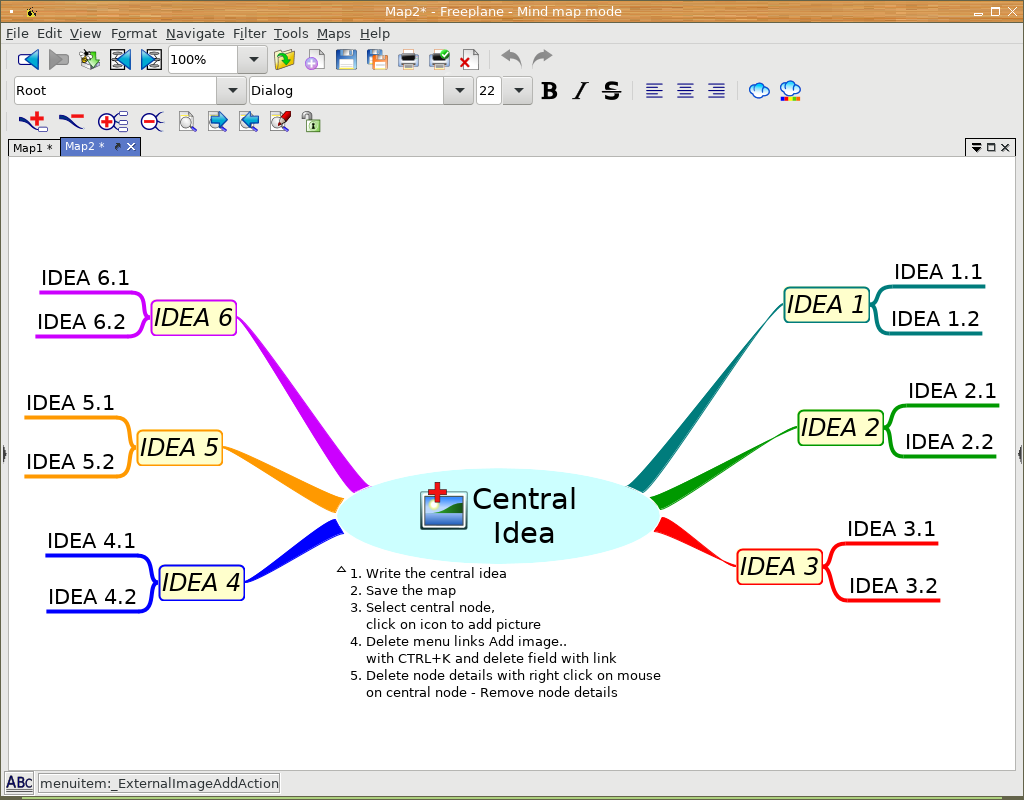Close current map with red X page icon
Screen dimensions: 1024x800
coord(469,59)
